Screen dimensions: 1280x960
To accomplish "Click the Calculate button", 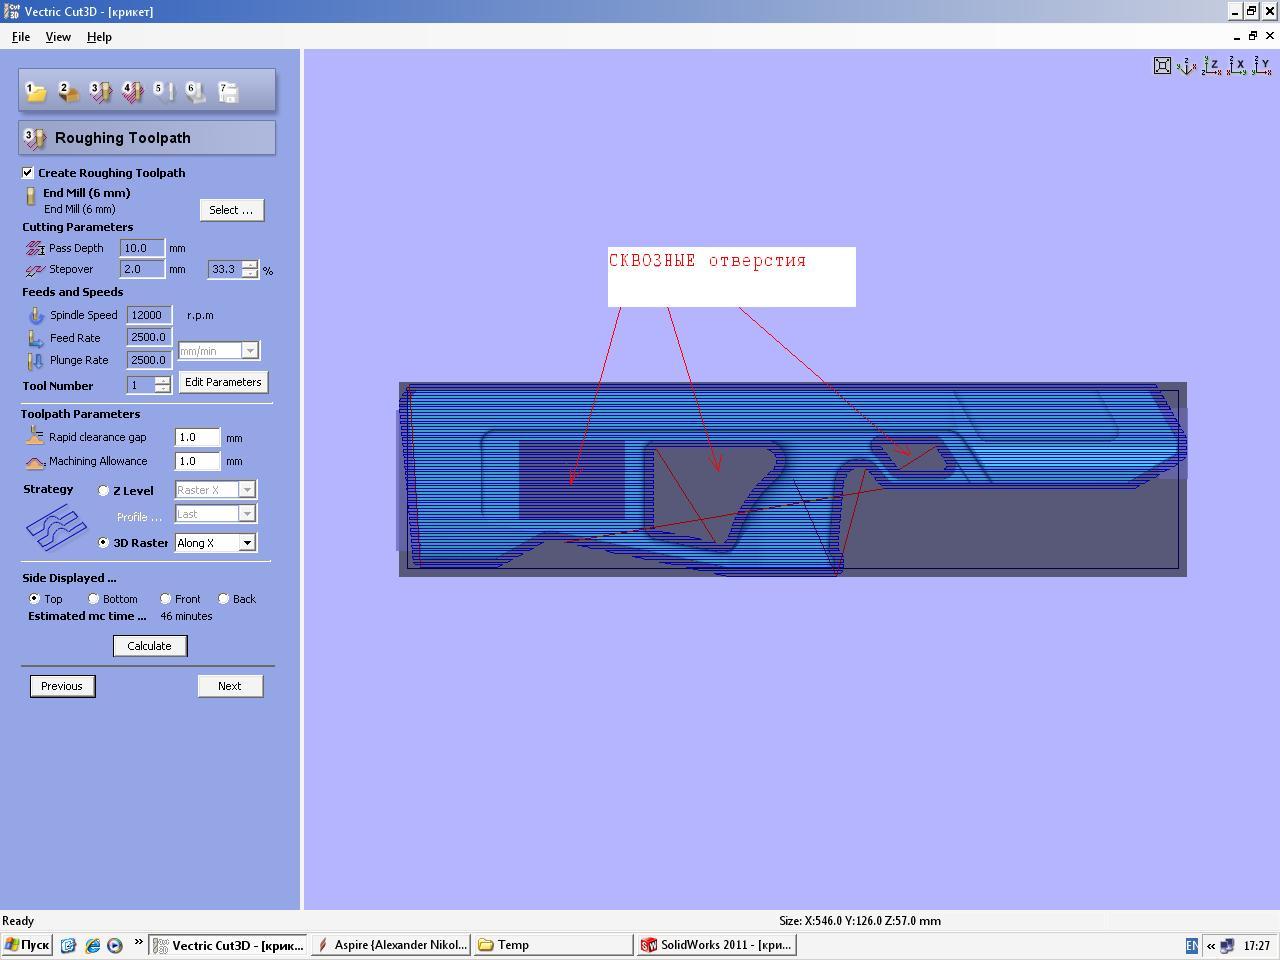I will (150, 646).
